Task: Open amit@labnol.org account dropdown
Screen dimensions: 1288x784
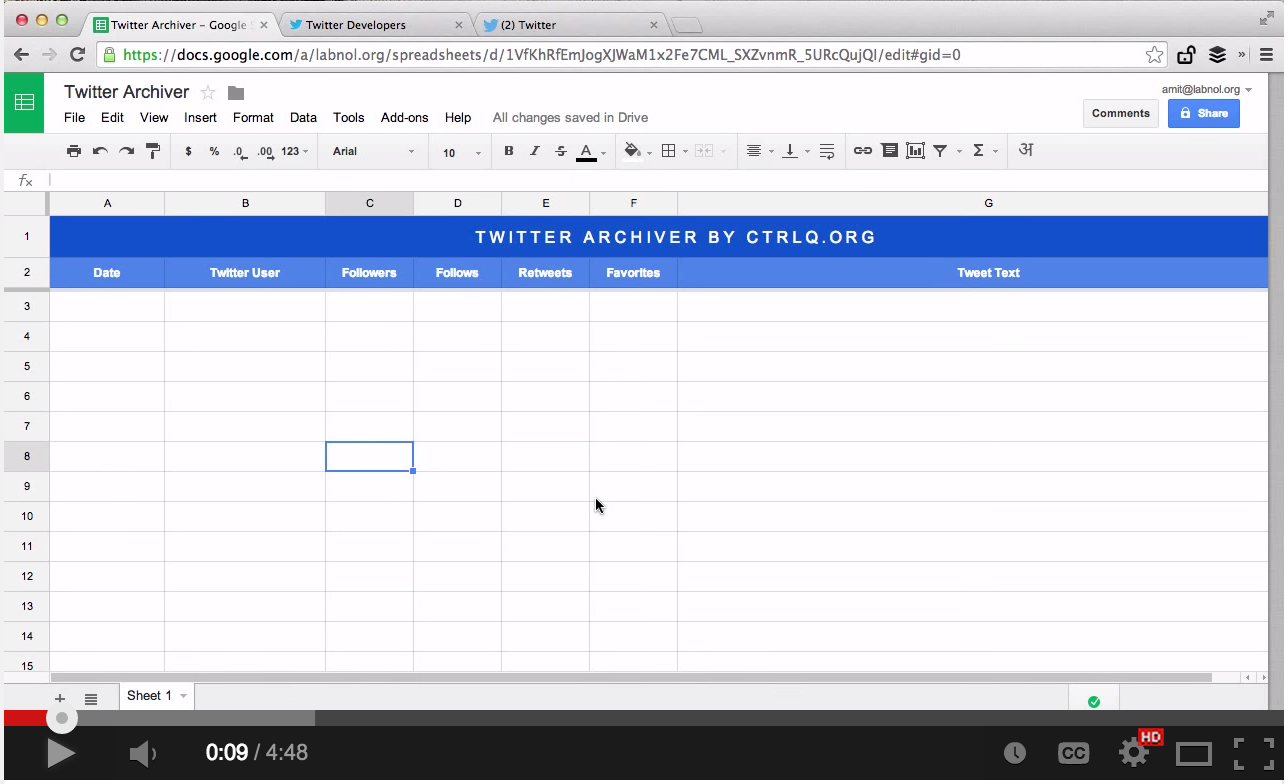Action: click(x=1206, y=89)
